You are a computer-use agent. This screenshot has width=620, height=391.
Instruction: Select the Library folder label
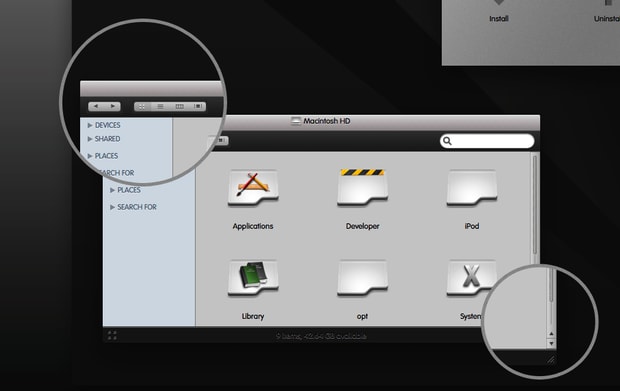click(x=253, y=316)
